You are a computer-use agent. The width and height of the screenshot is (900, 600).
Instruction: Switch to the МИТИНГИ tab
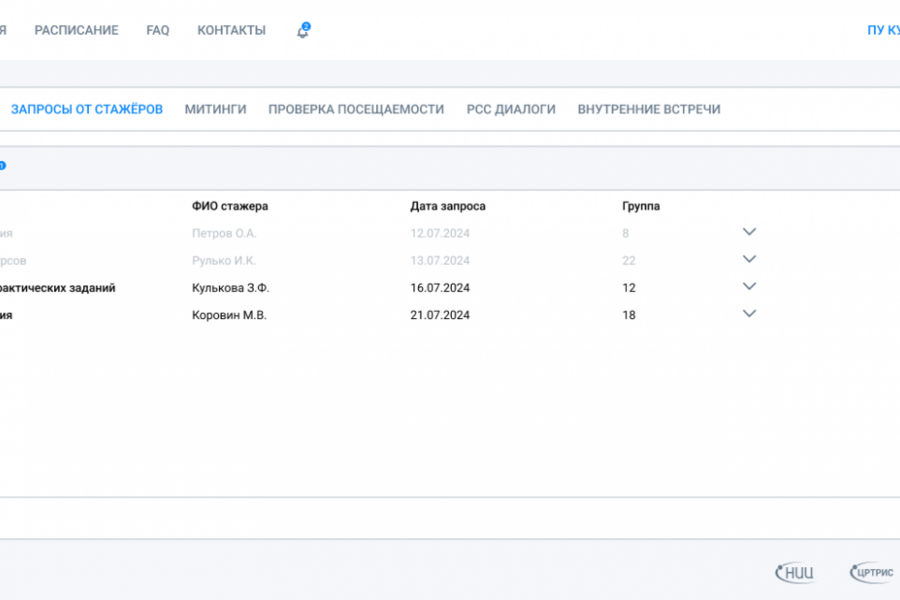pyautogui.click(x=215, y=109)
